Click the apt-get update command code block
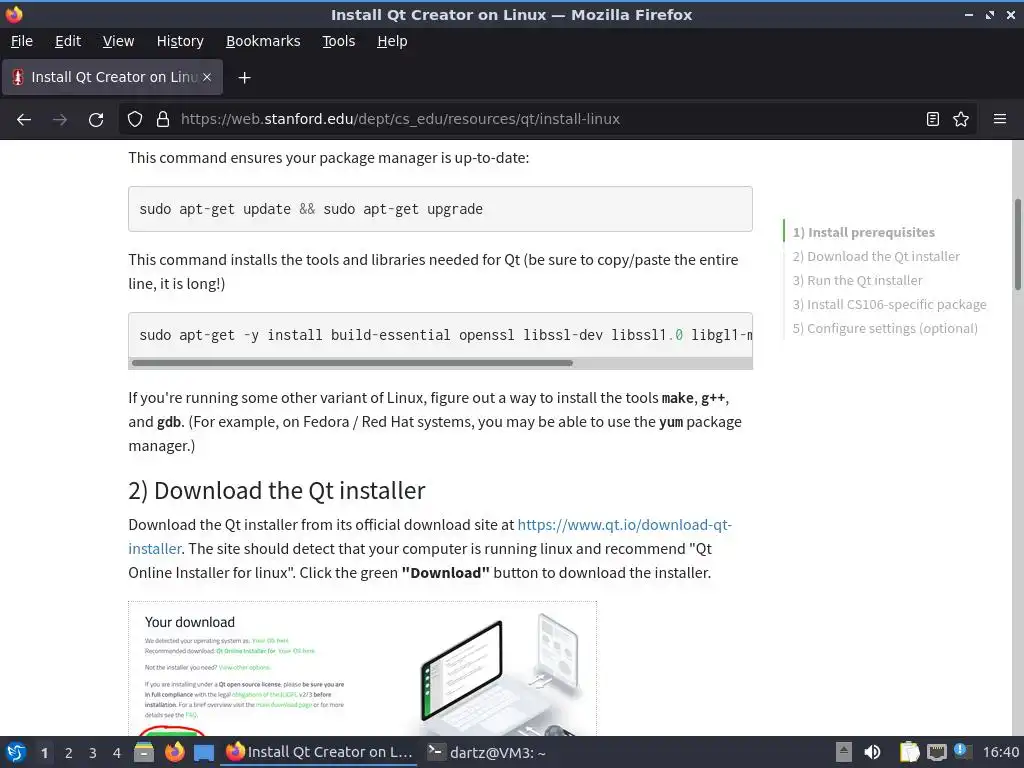 (440, 209)
